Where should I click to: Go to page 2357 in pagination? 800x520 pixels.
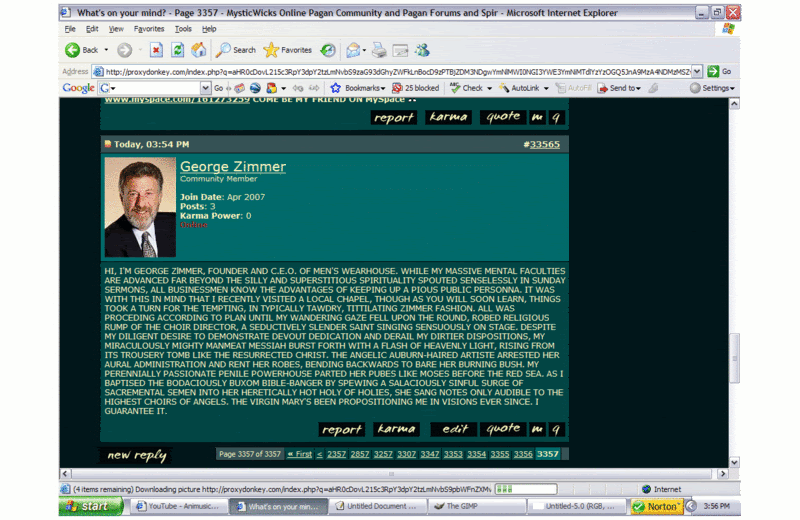tap(336, 454)
